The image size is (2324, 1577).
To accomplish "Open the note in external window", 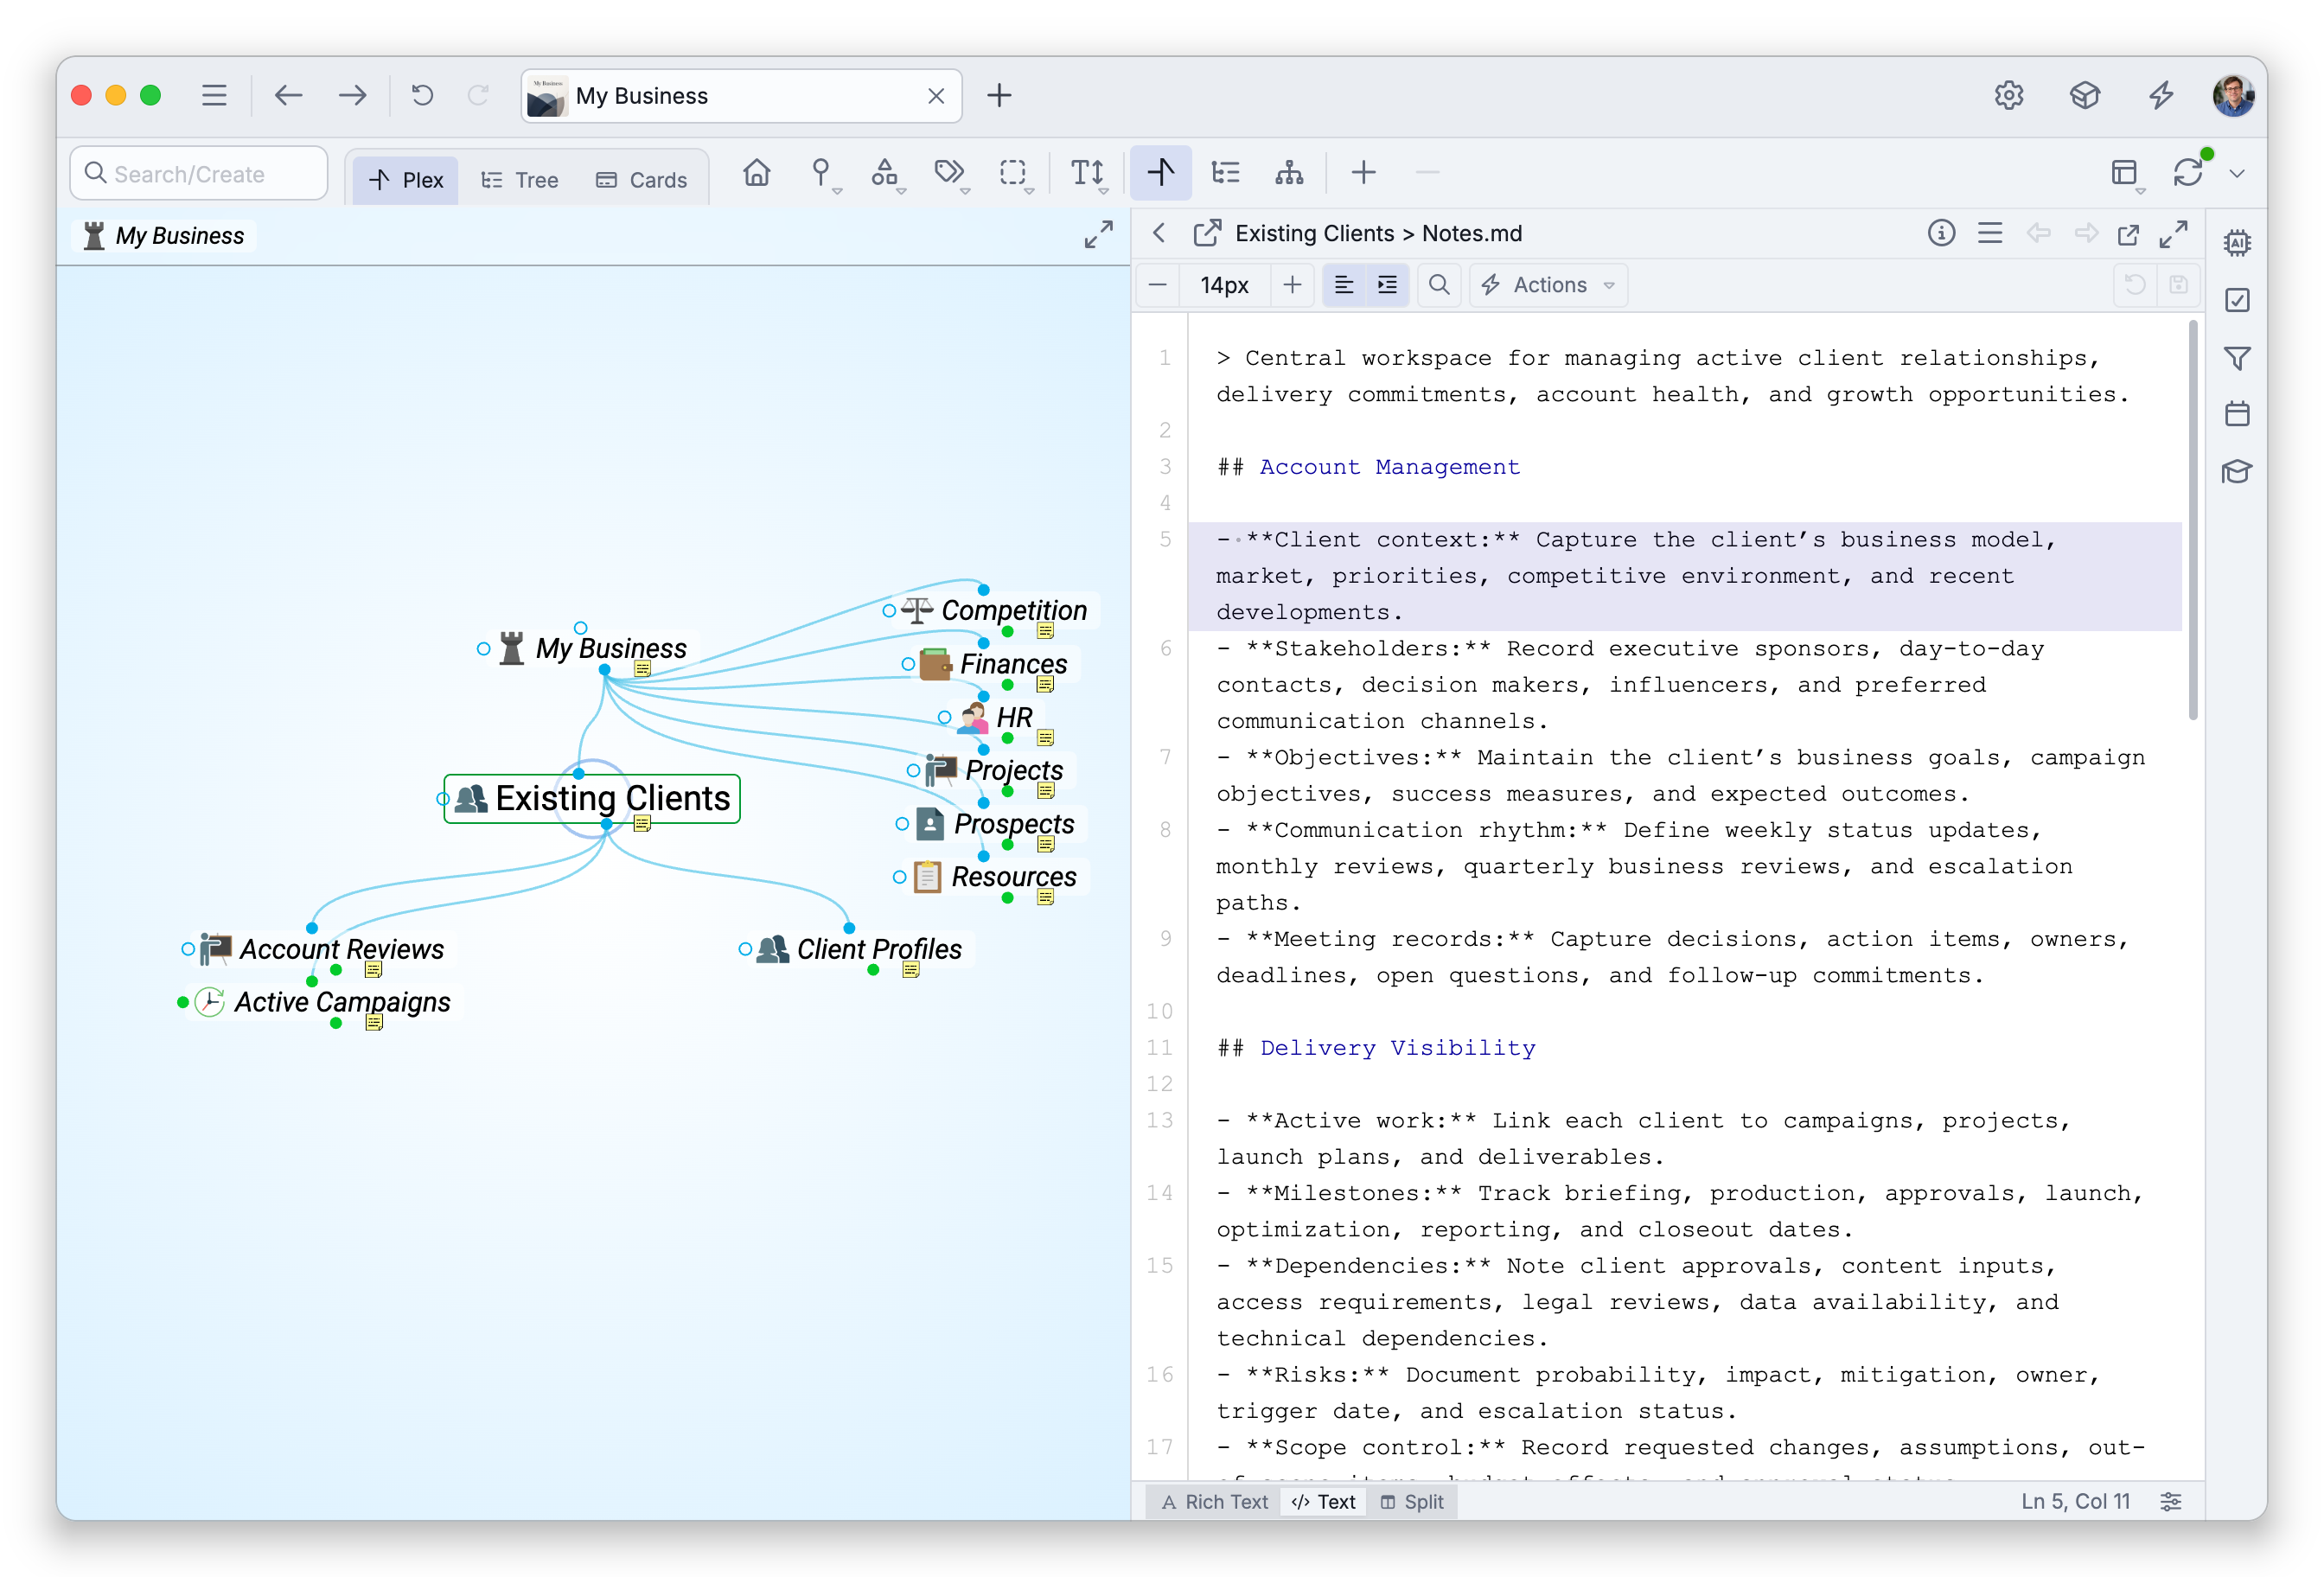I will (2128, 234).
